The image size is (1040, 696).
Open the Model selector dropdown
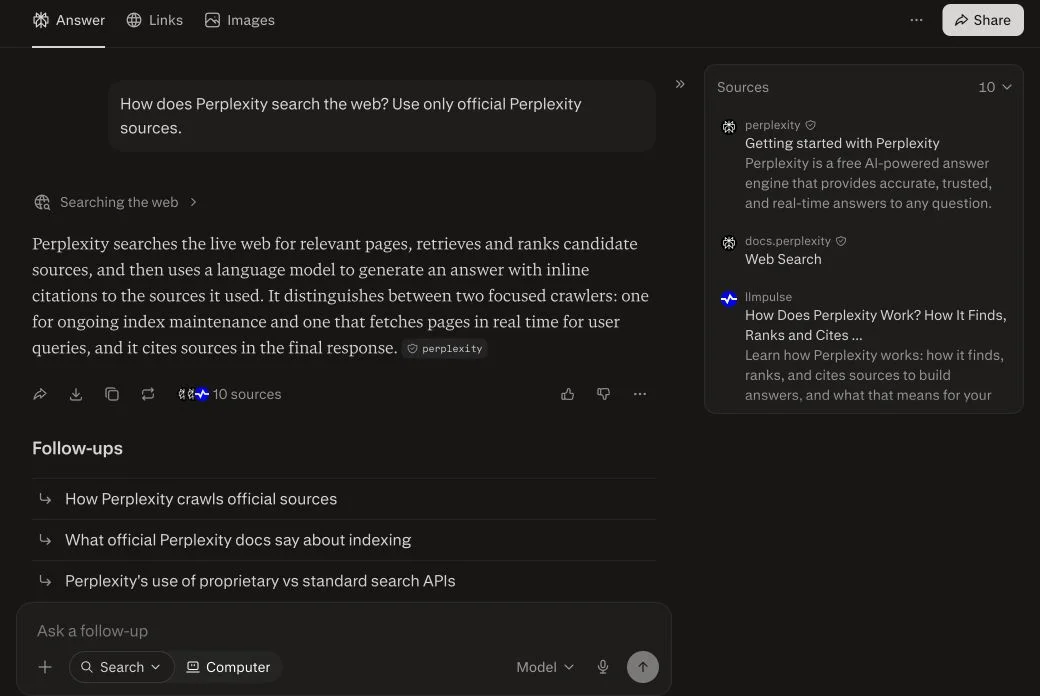545,667
